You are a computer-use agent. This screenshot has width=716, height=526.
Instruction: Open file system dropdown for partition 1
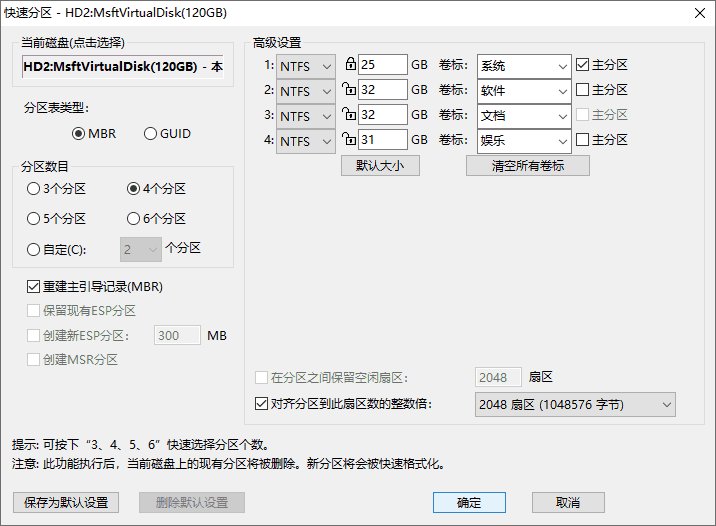click(305, 67)
